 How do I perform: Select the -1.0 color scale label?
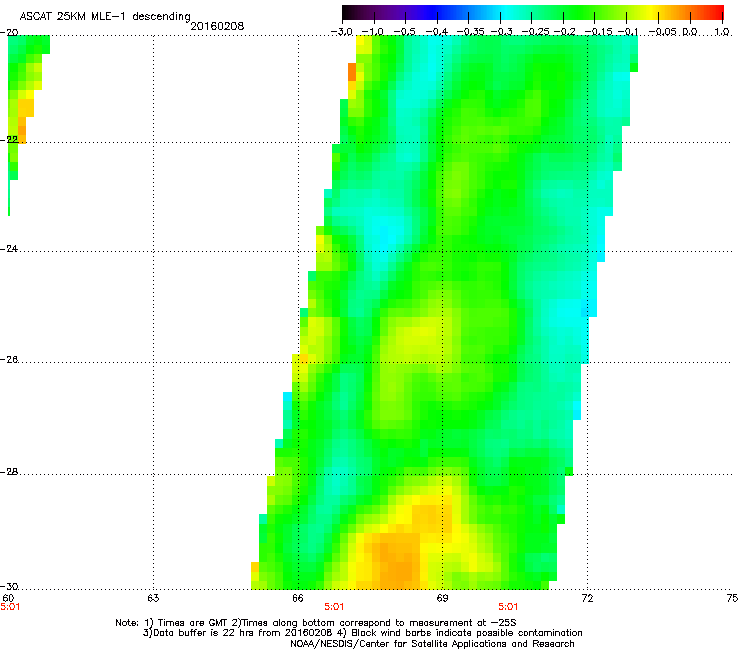(373, 32)
